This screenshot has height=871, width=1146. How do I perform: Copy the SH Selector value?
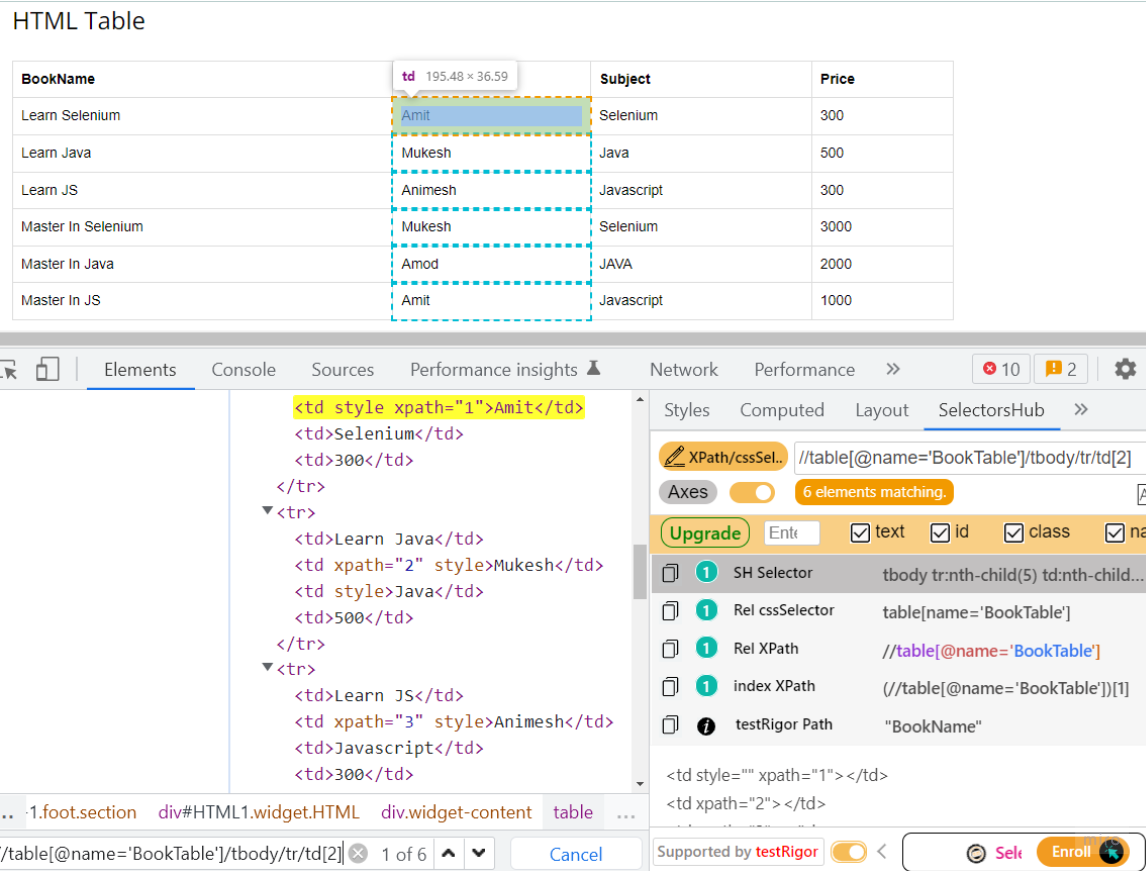pos(670,572)
